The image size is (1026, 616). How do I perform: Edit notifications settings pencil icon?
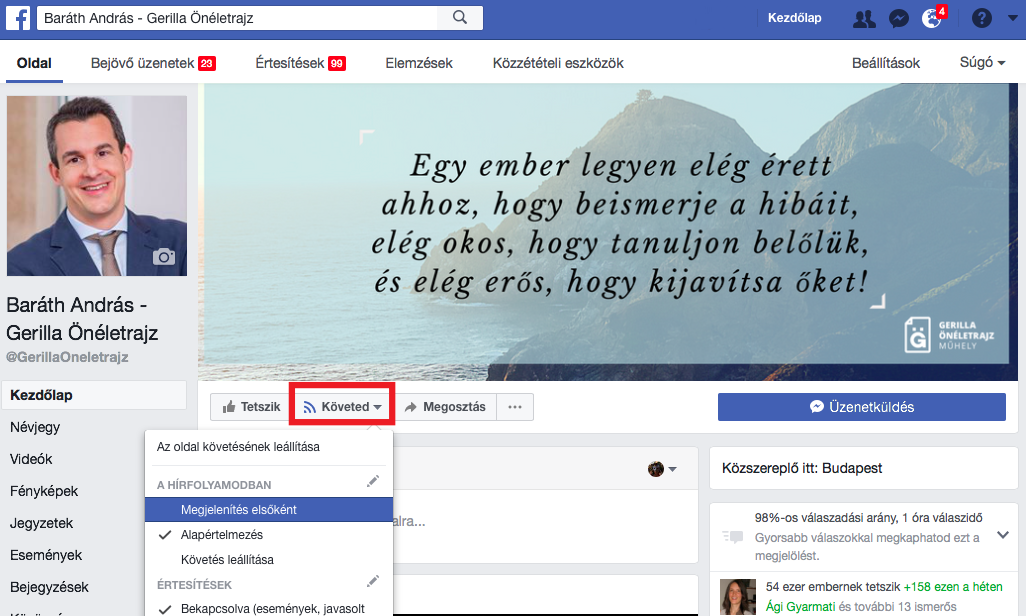coord(372,581)
